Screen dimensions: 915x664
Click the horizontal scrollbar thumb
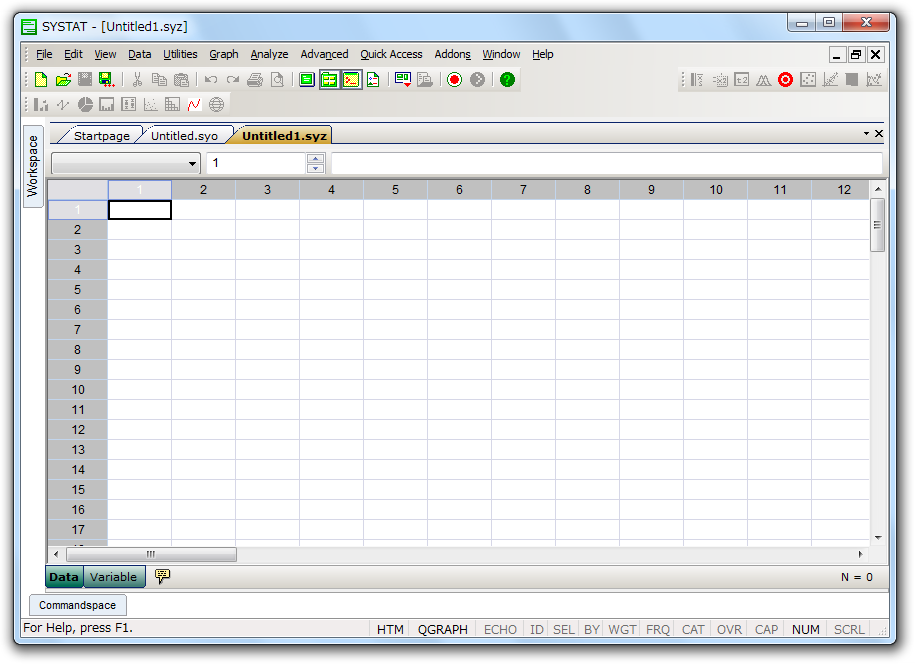[151, 554]
